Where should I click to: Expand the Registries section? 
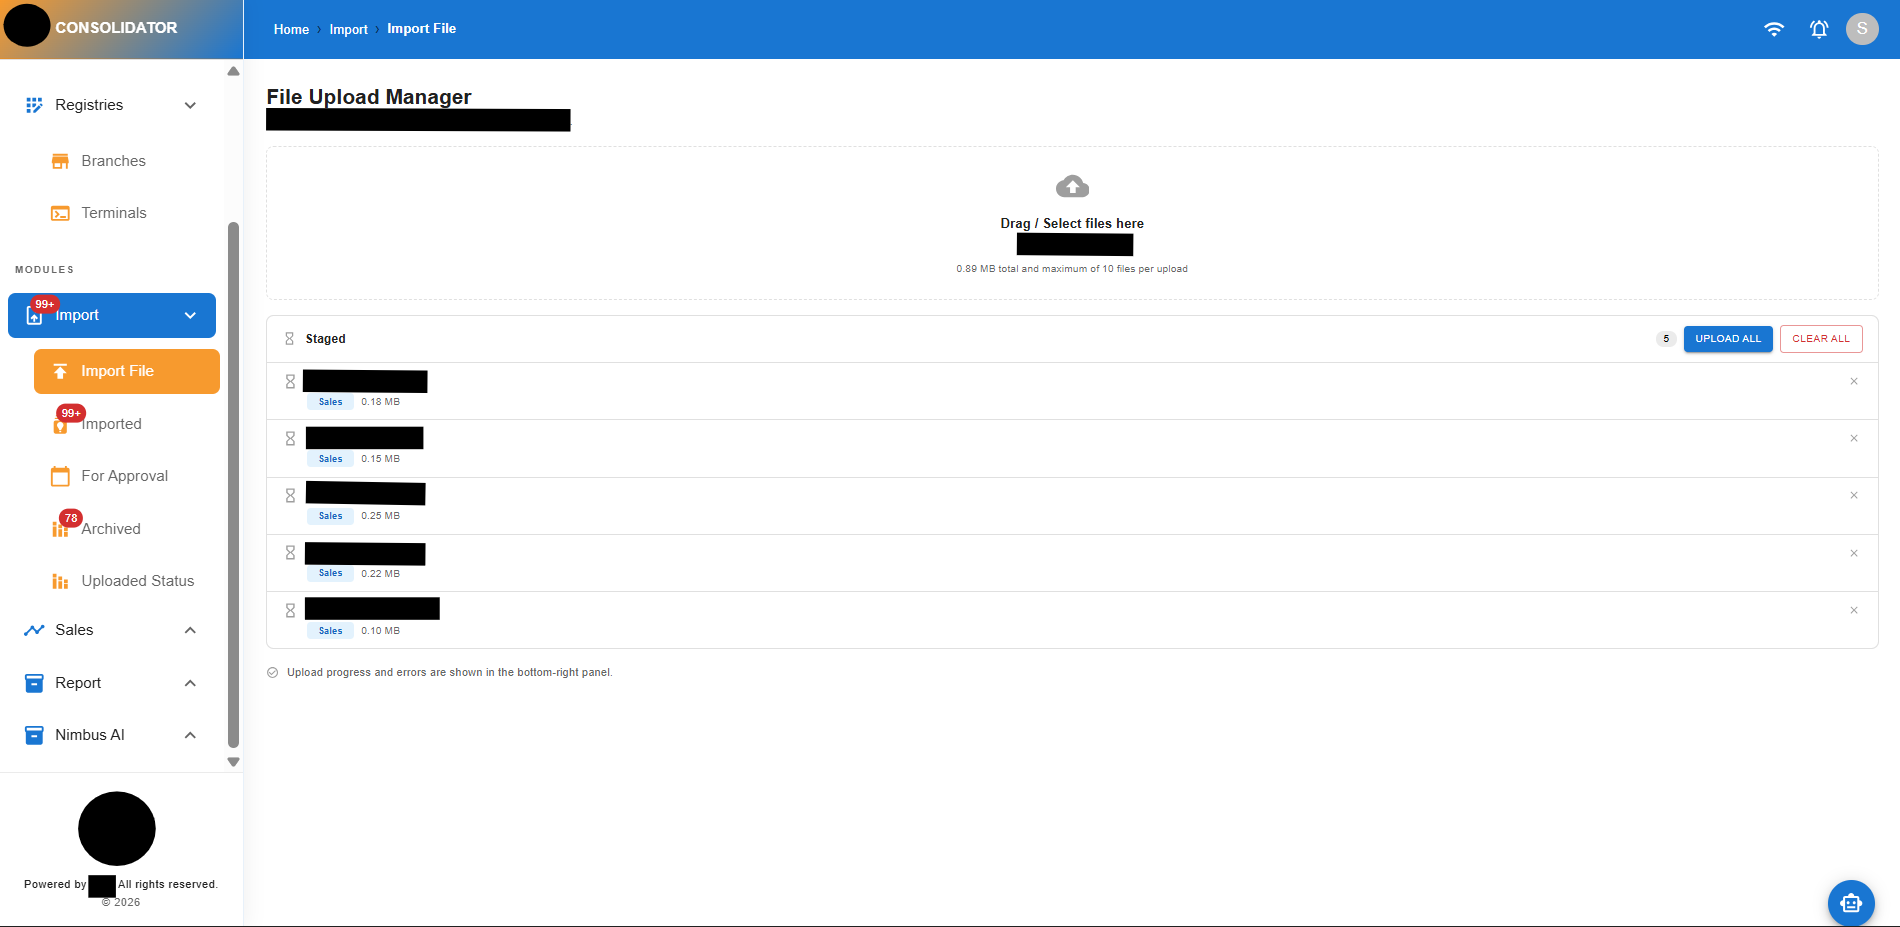click(x=190, y=104)
